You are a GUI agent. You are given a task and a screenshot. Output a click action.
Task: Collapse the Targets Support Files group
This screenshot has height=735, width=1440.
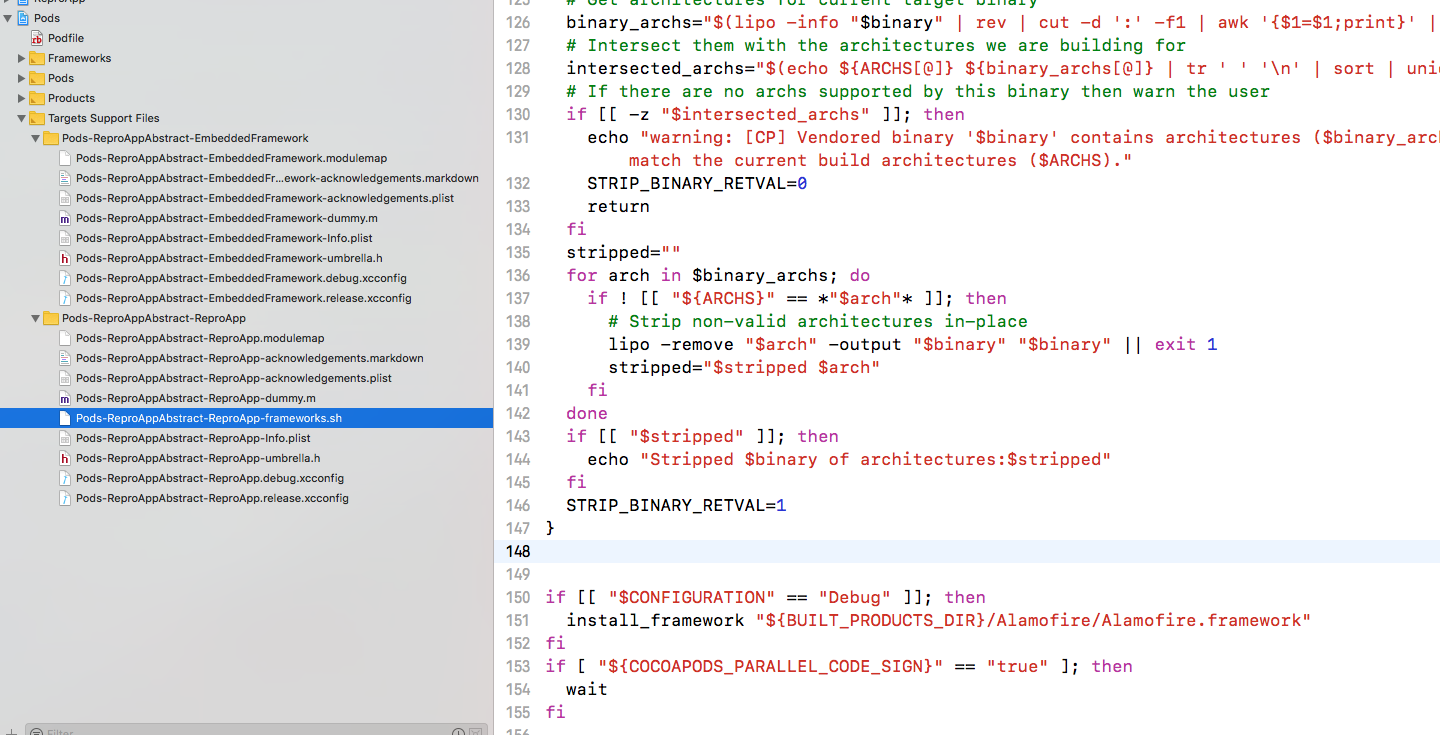22,118
